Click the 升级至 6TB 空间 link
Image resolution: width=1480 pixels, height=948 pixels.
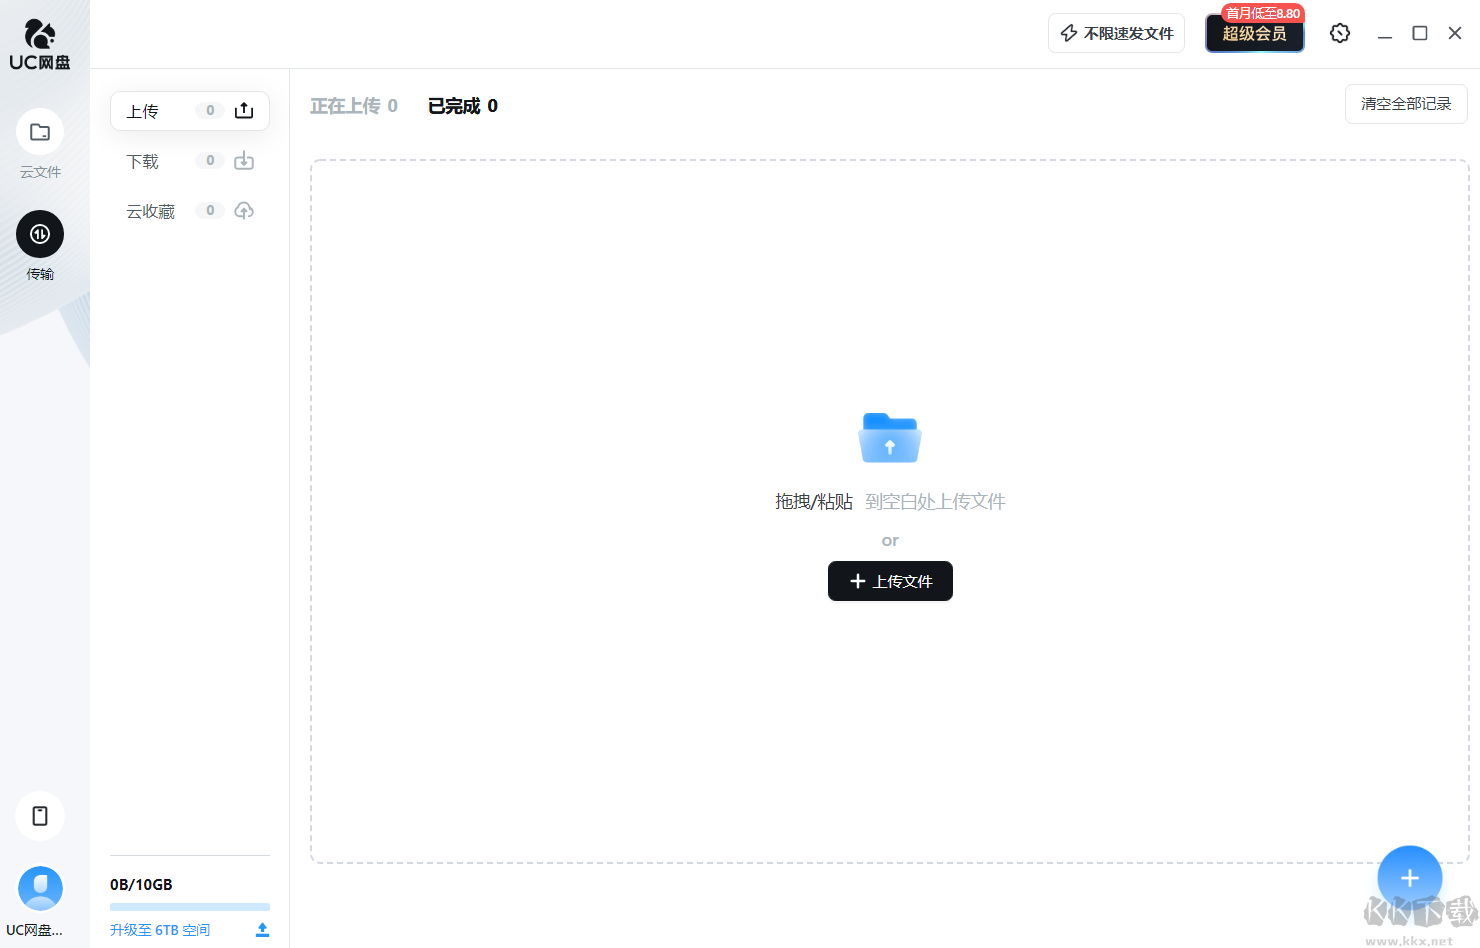click(158, 929)
